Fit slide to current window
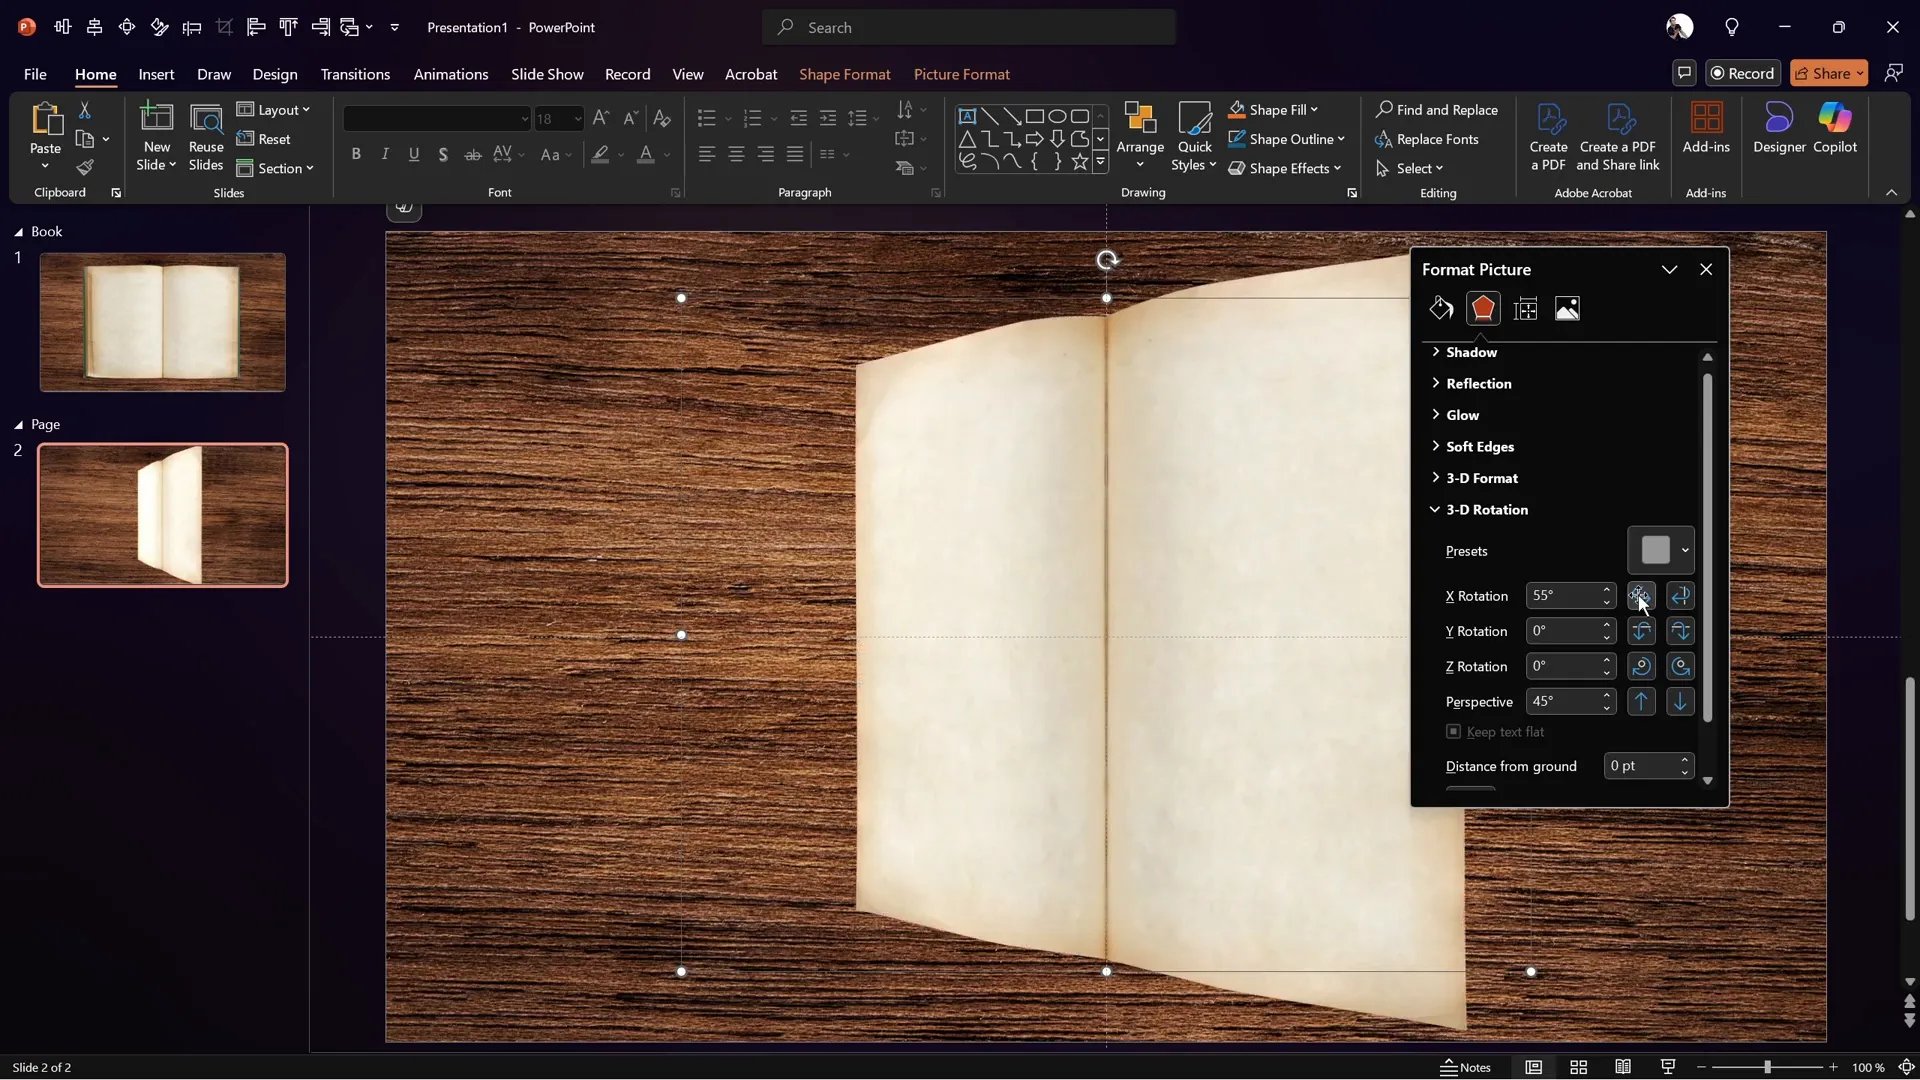This screenshot has width=1920, height=1080. click(1907, 1067)
